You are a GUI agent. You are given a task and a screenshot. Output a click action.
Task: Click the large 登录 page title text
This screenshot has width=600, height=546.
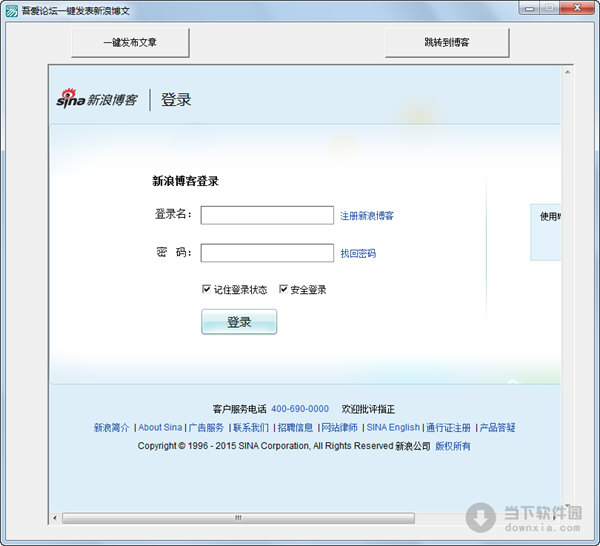[x=176, y=100]
